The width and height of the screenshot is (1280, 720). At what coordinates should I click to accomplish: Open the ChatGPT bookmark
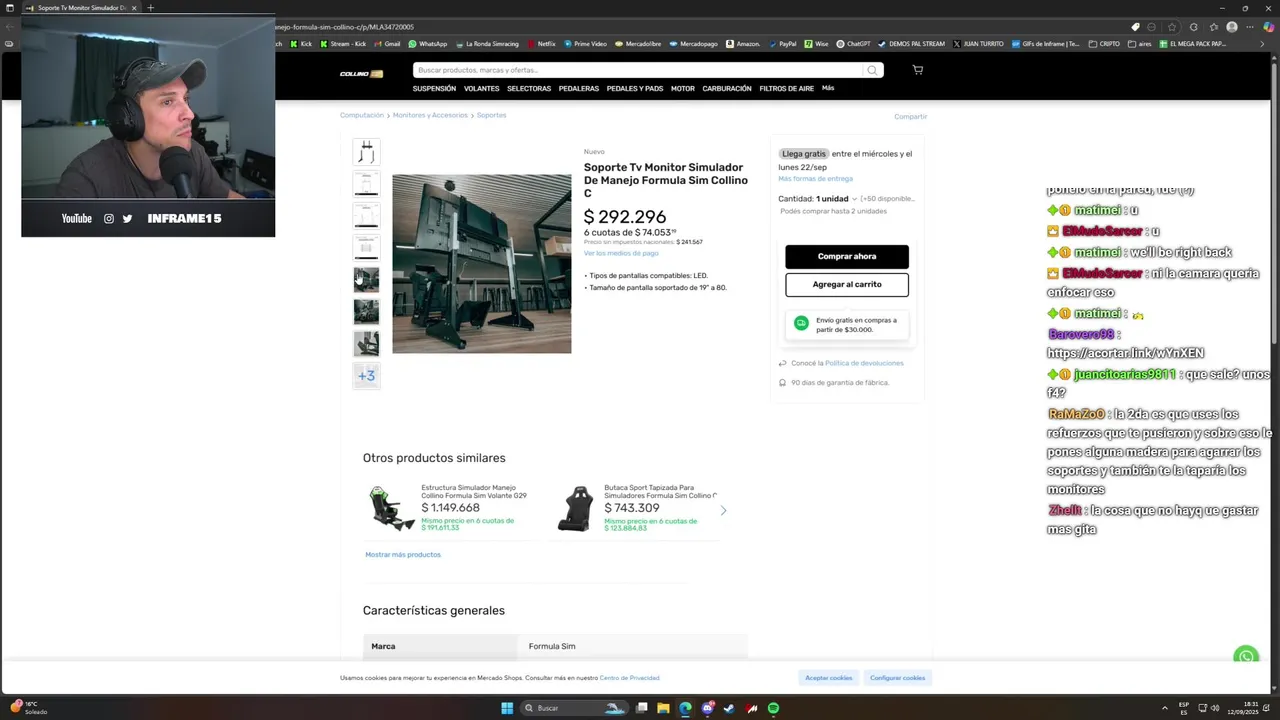tap(853, 44)
